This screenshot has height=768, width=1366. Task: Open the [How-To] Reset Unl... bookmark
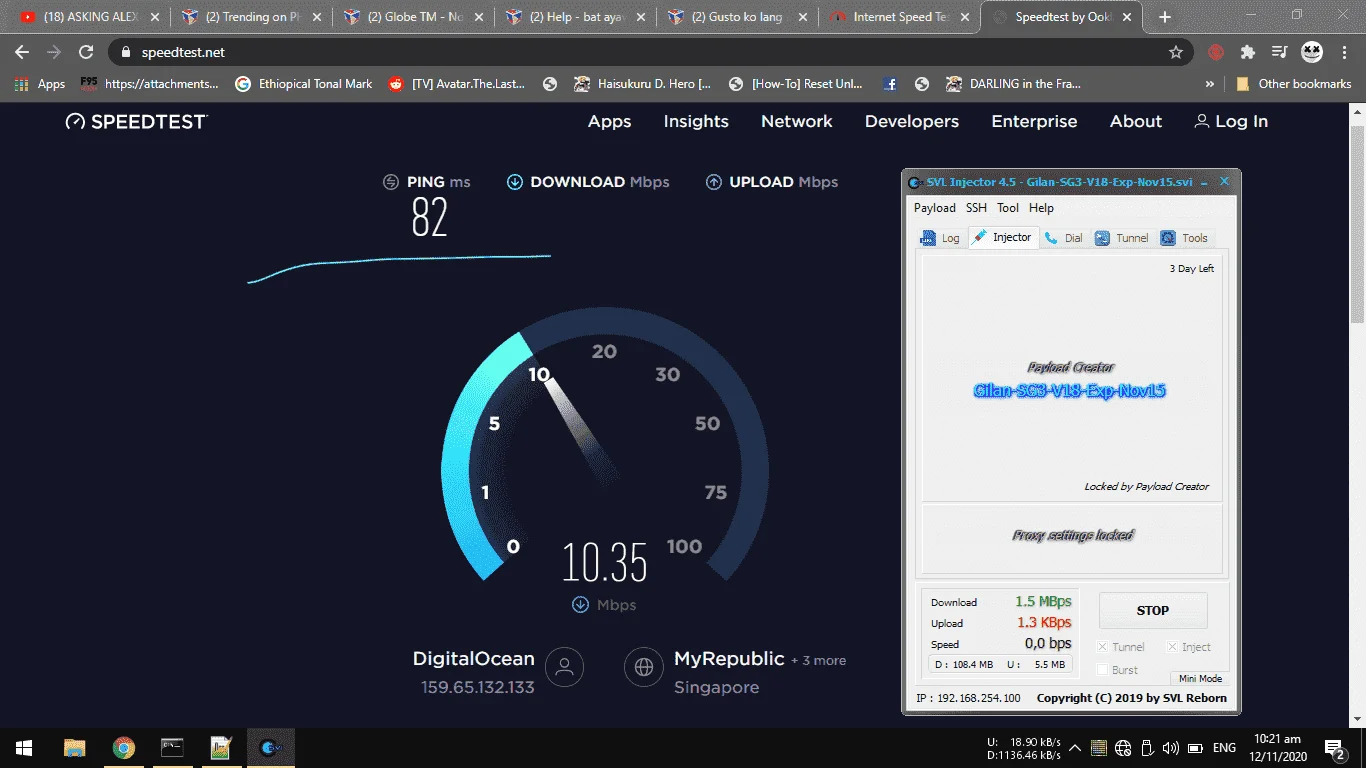[795, 84]
